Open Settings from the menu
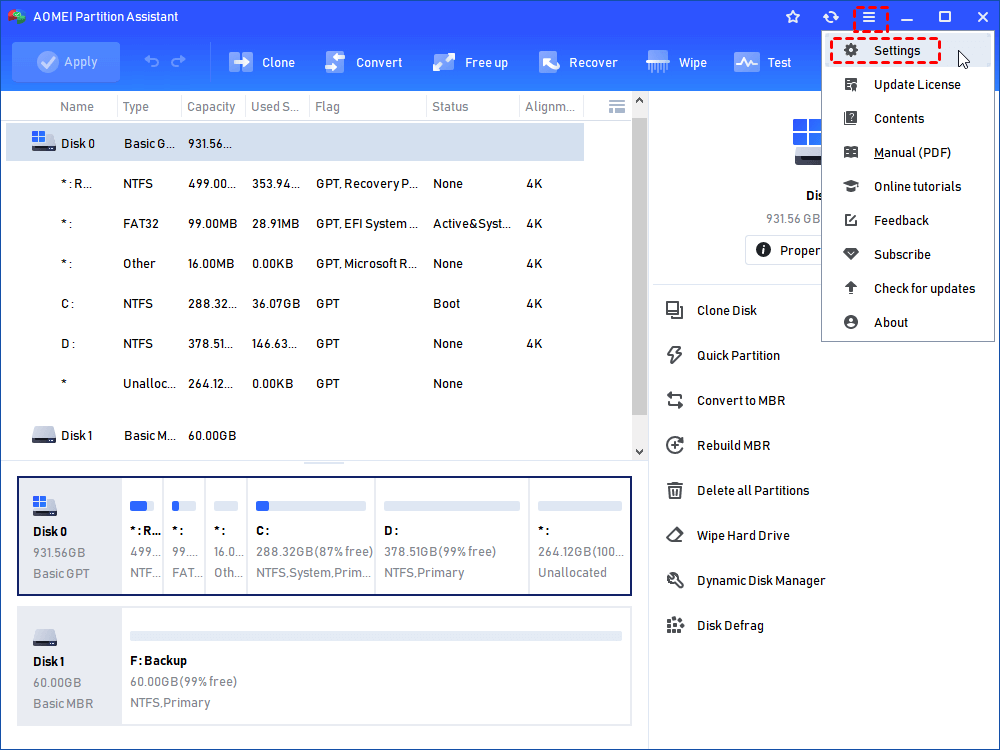The height and width of the screenshot is (750, 1000). (x=908, y=50)
